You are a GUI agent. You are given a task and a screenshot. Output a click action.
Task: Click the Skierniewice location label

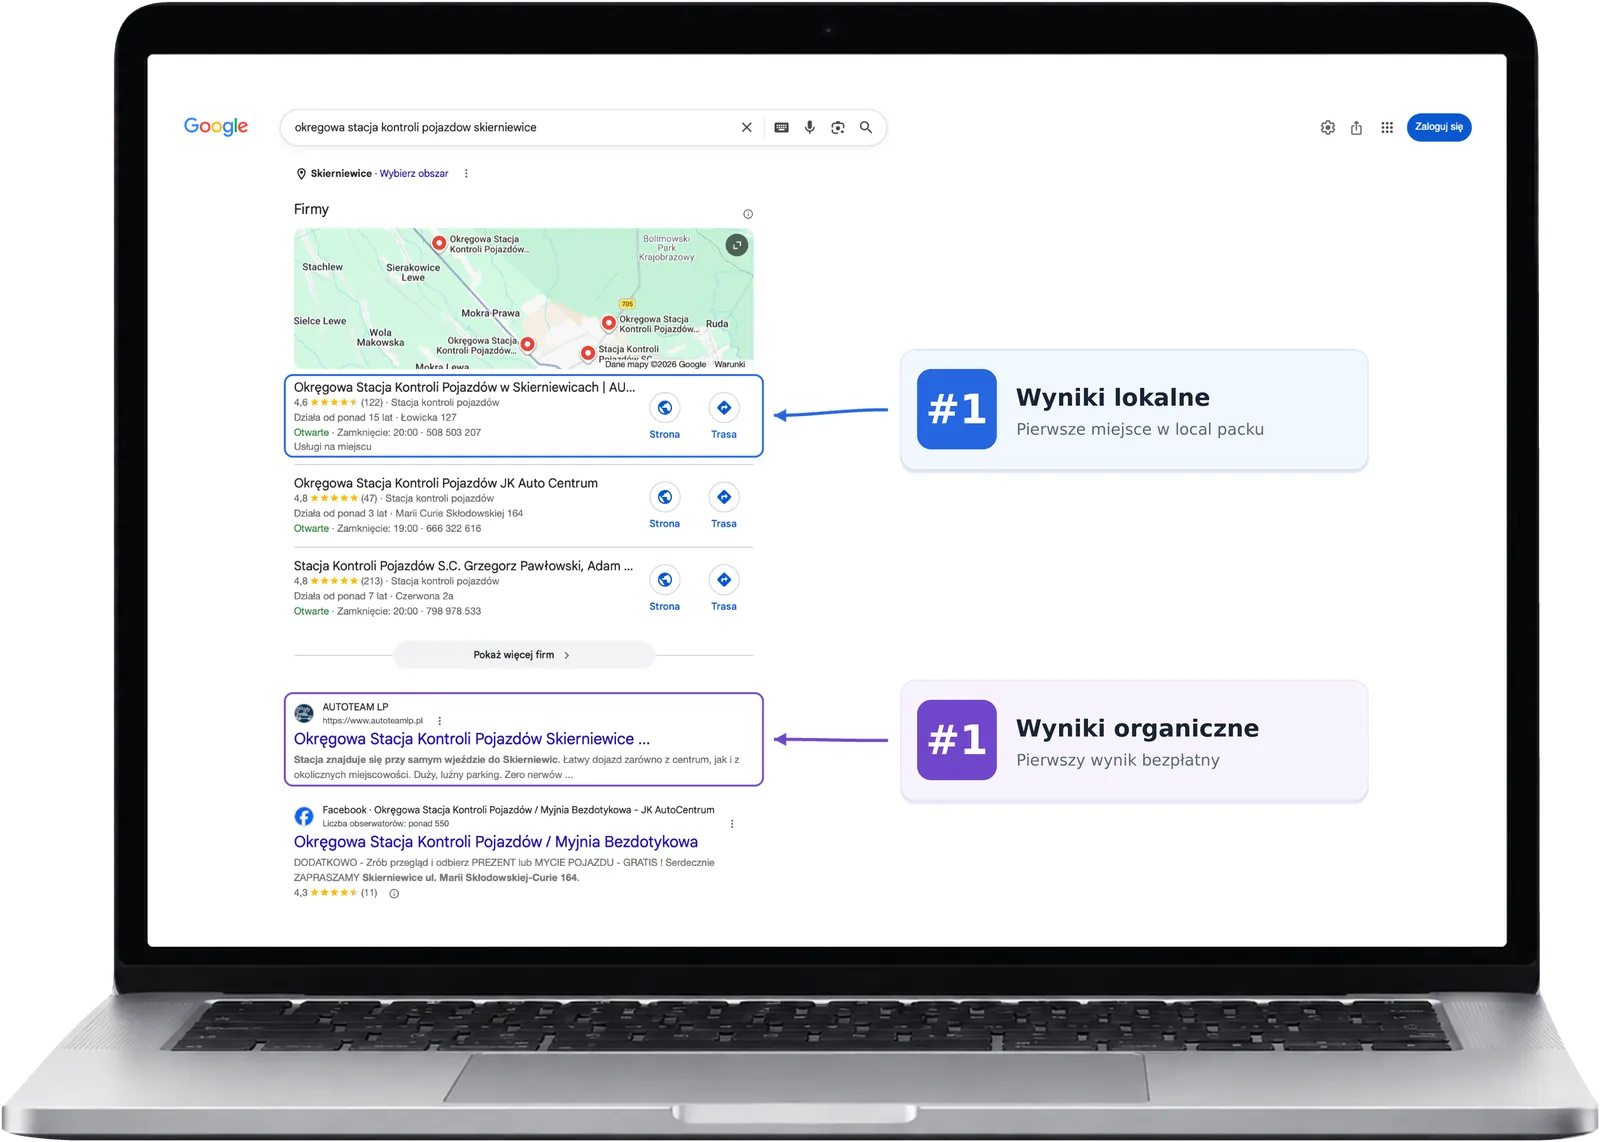[341, 174]
